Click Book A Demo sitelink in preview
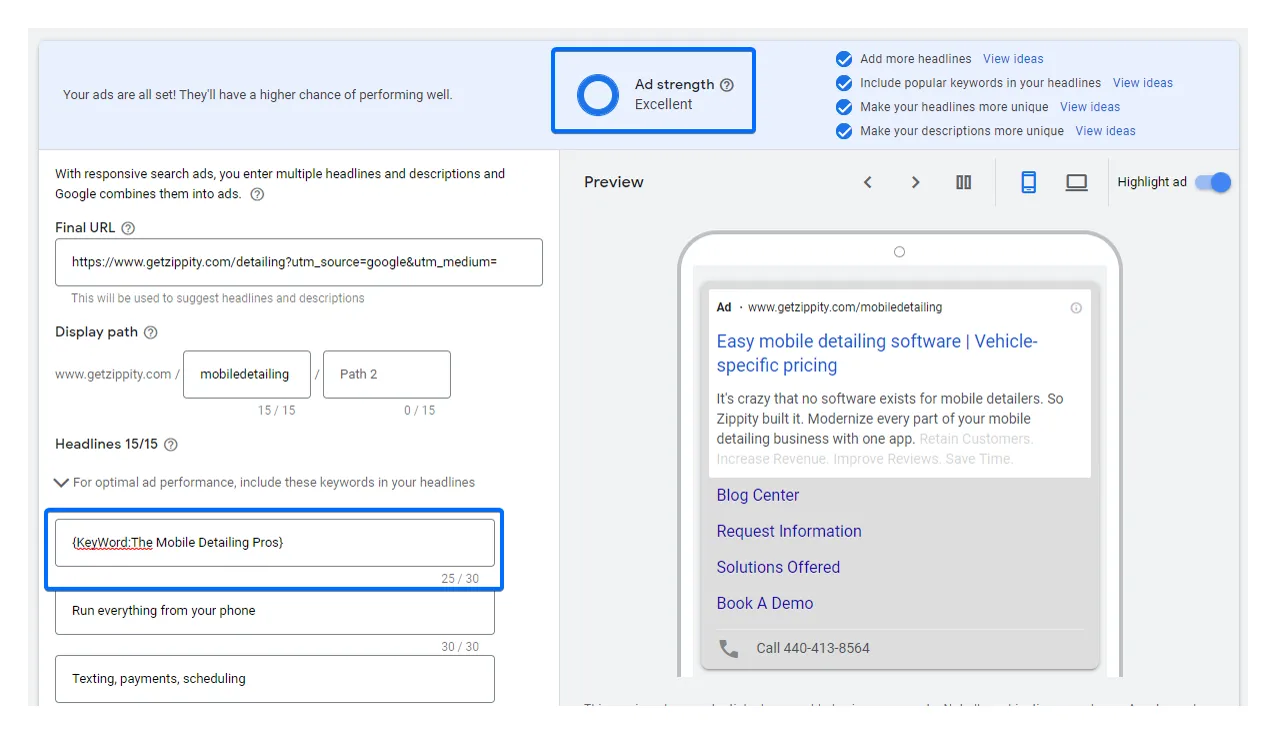This screenshot has width=1276, height=734. pos(765,603)
